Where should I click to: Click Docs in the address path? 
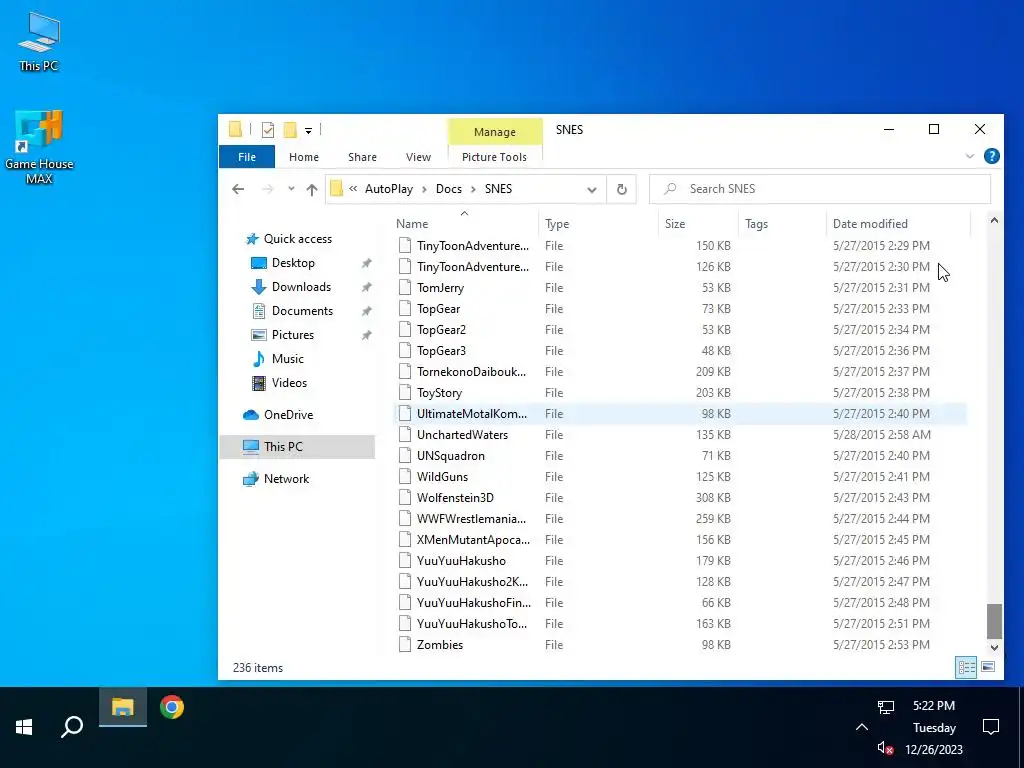pyautogui.click(x=449, y=189)
